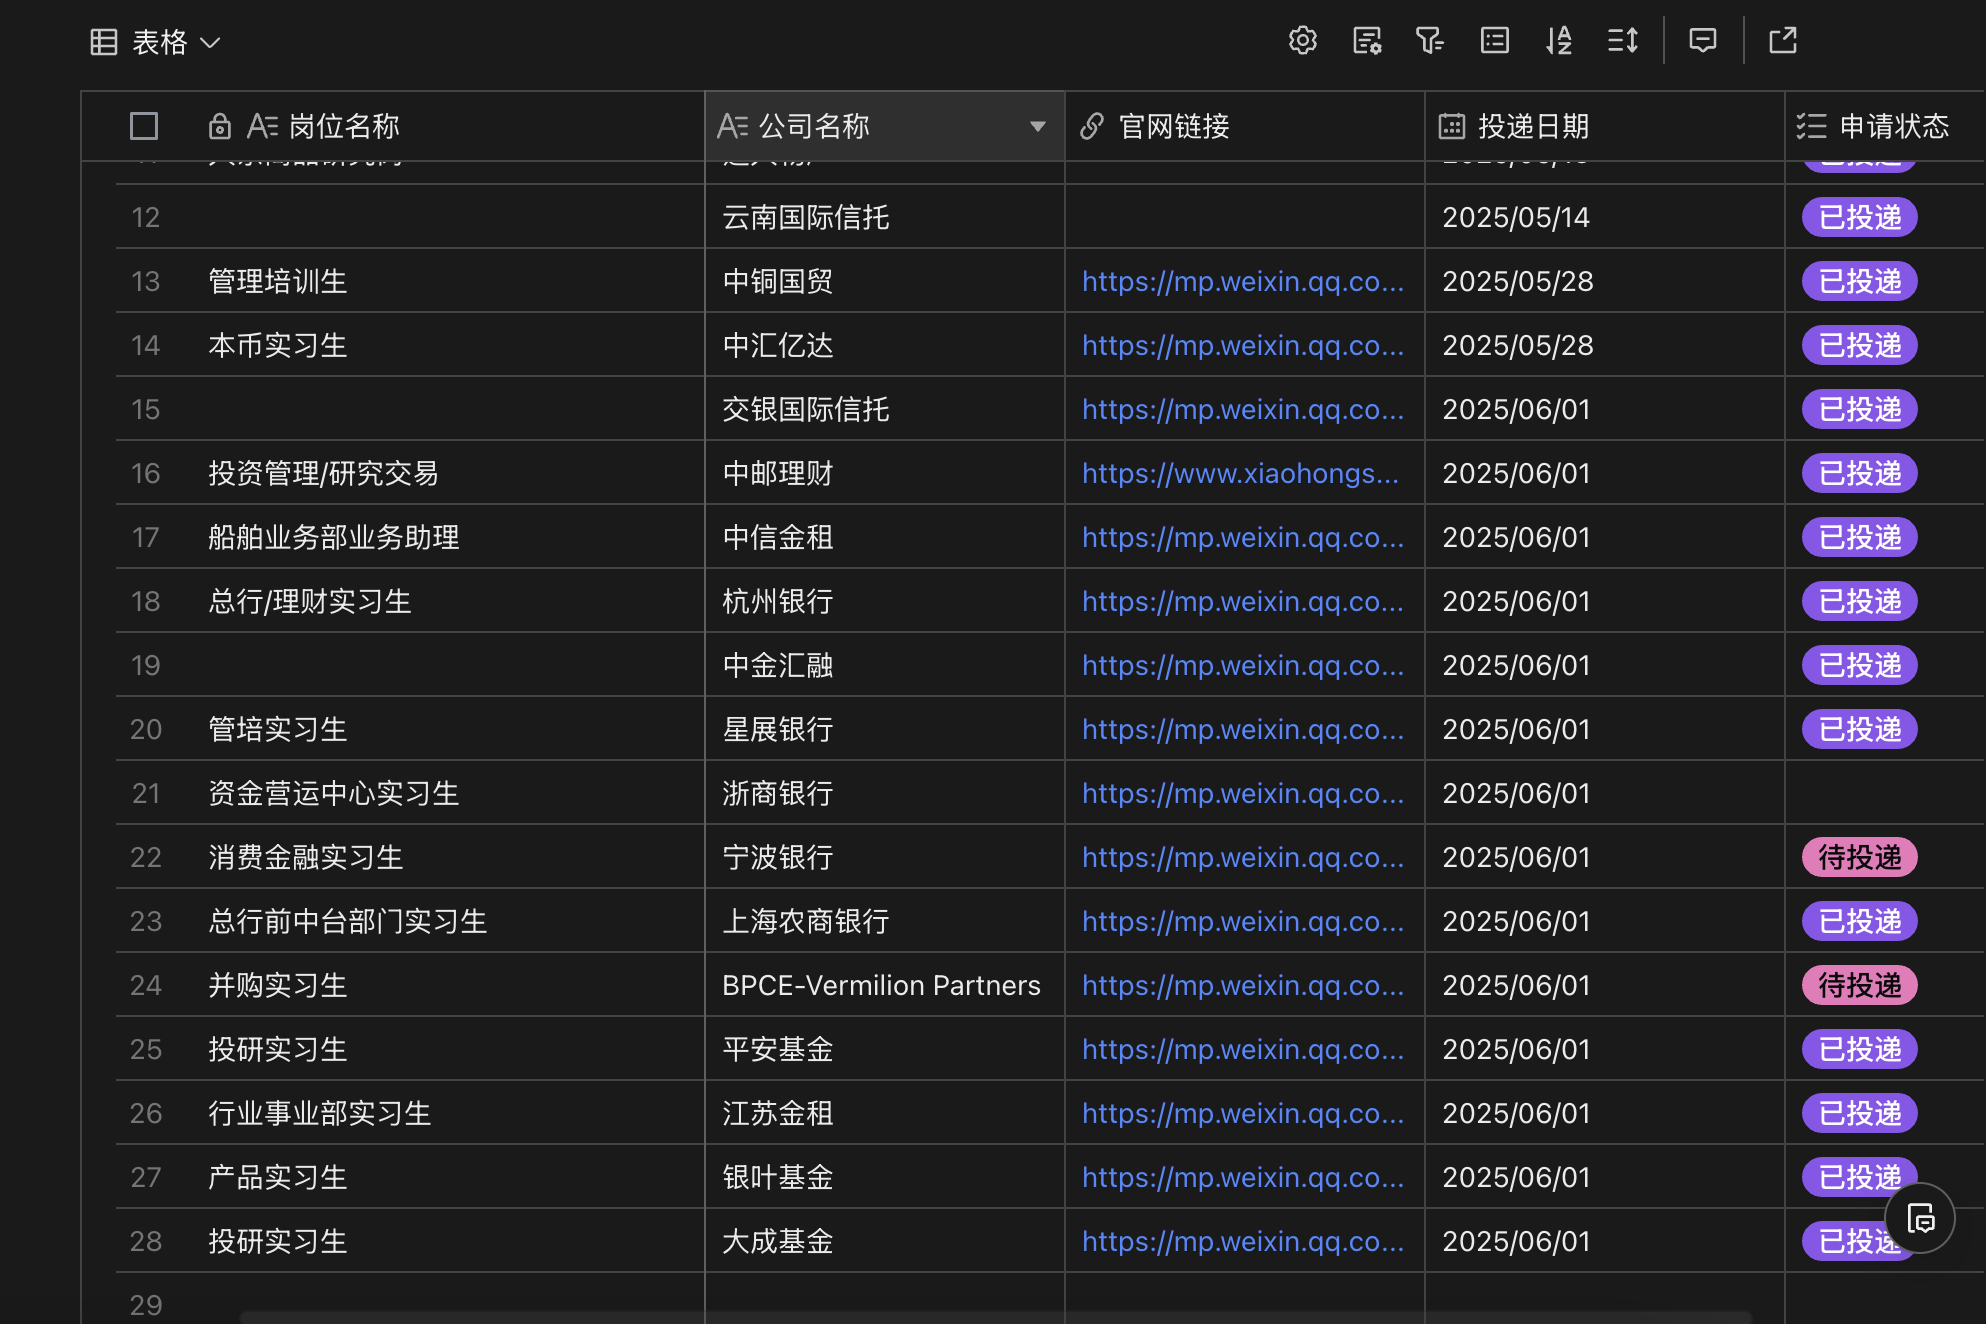Click the list icon in 申请状态 header
The height and width of the screenshot is (1324, 1986).
point(1811,126)
